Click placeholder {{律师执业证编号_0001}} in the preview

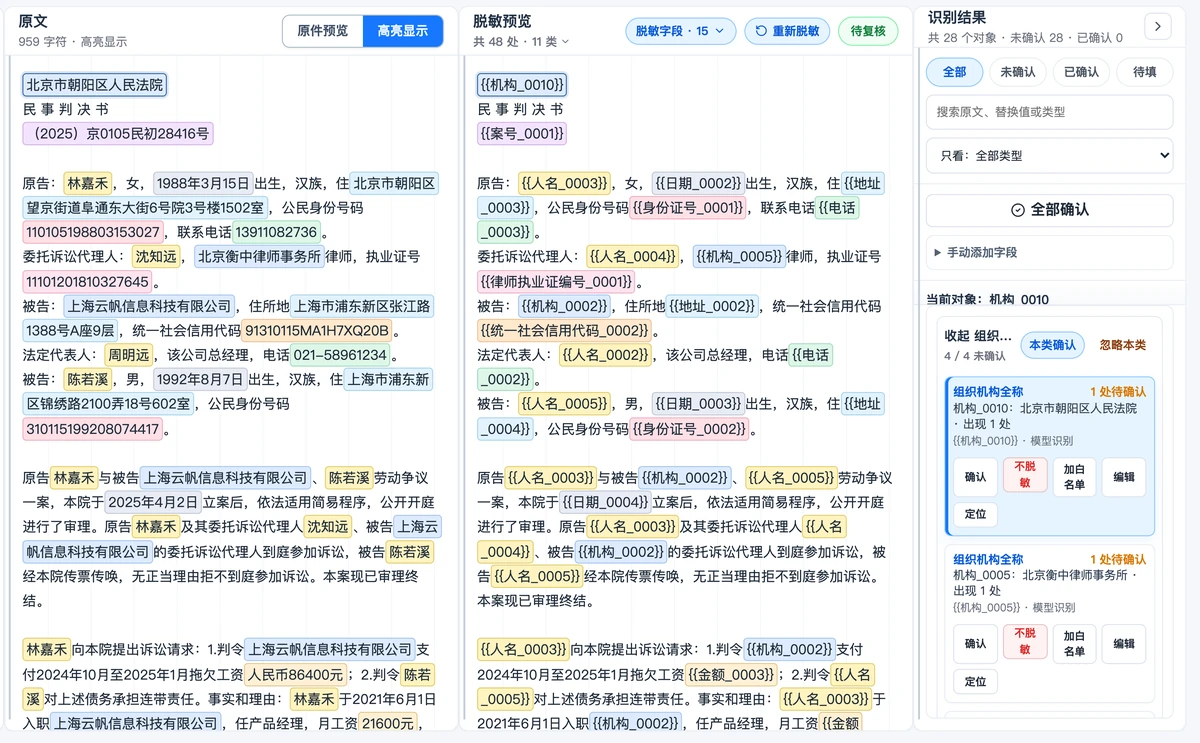[x=556, y=281]
